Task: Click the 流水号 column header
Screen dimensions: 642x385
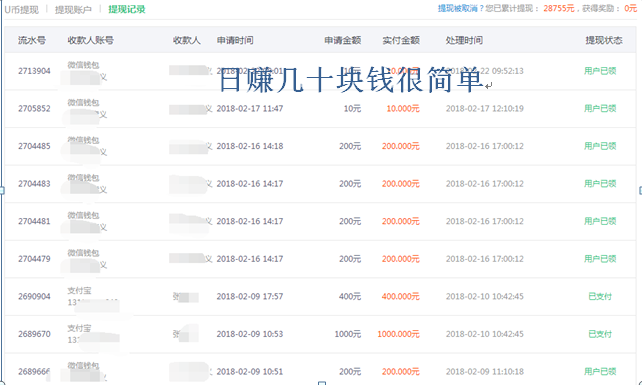Action: coord(32,40)
